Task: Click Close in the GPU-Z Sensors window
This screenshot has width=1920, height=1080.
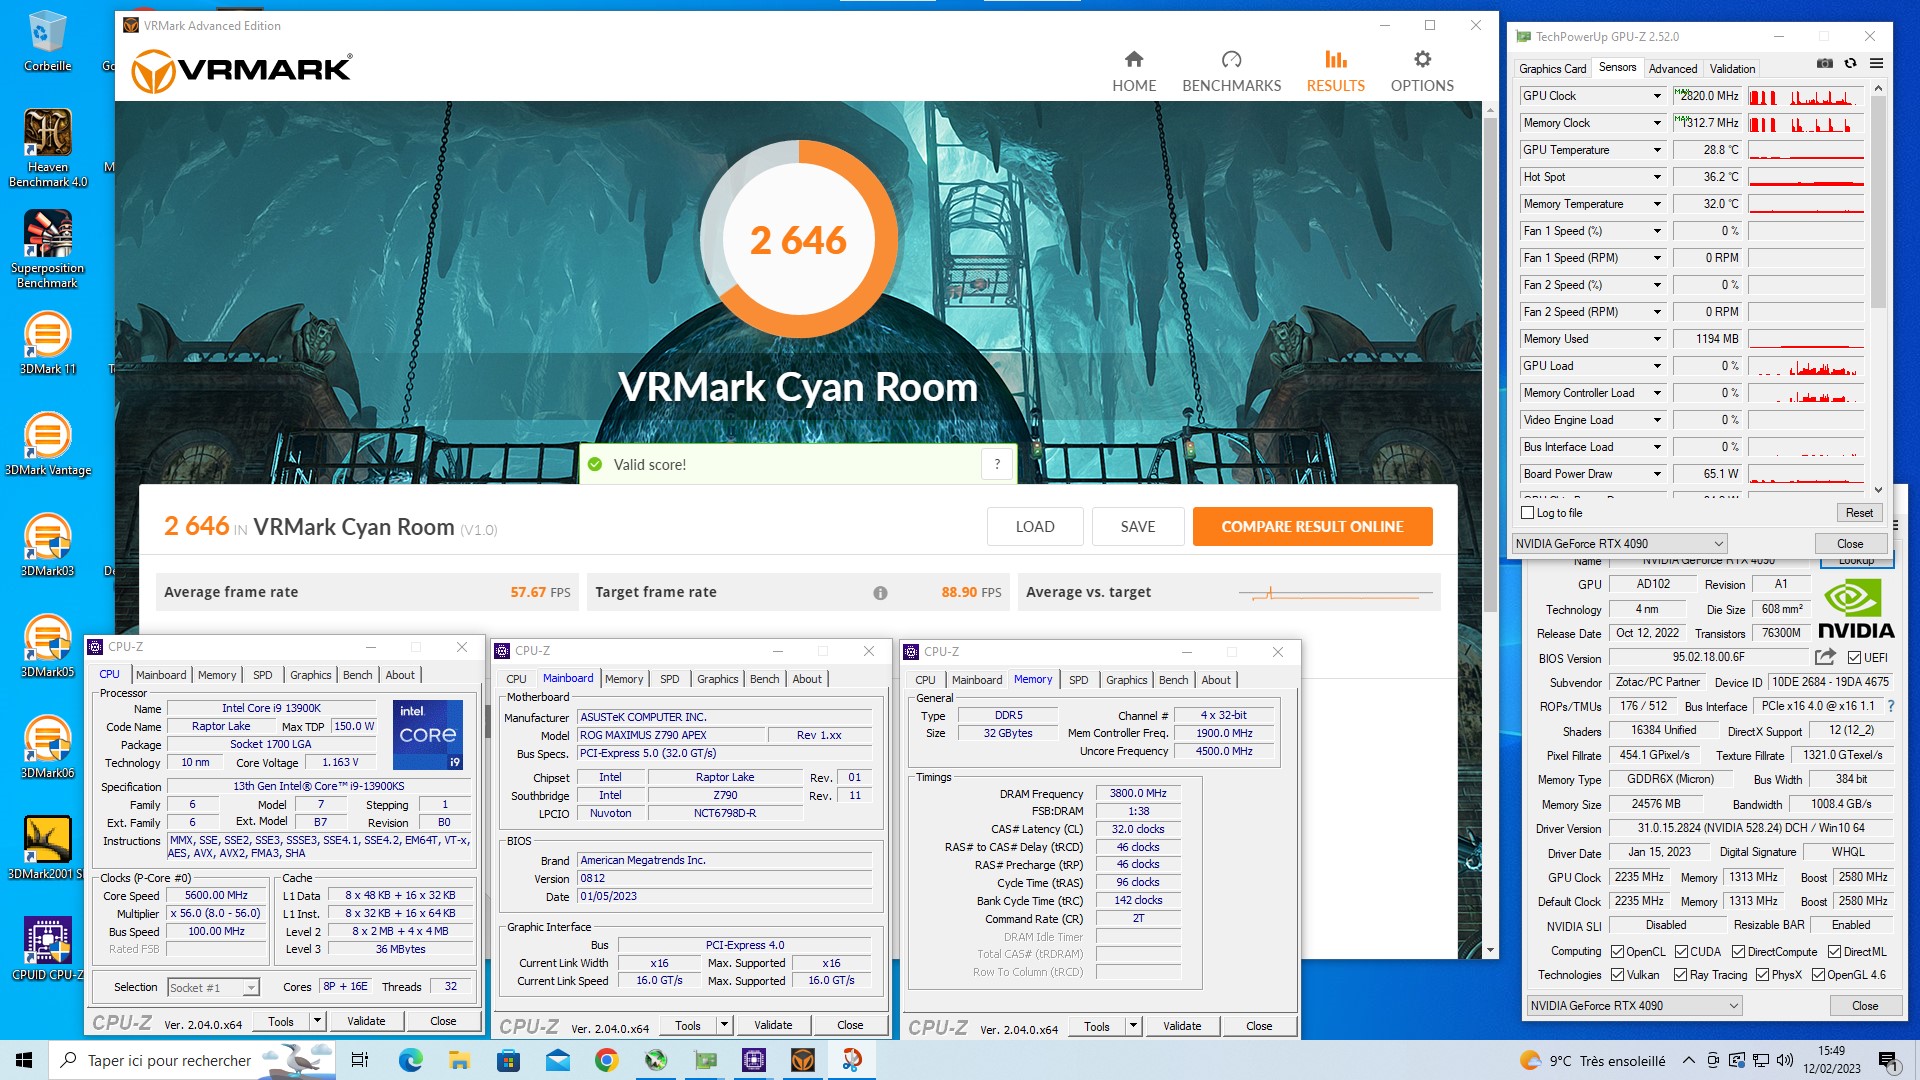Action: [x=1850, y=544]
